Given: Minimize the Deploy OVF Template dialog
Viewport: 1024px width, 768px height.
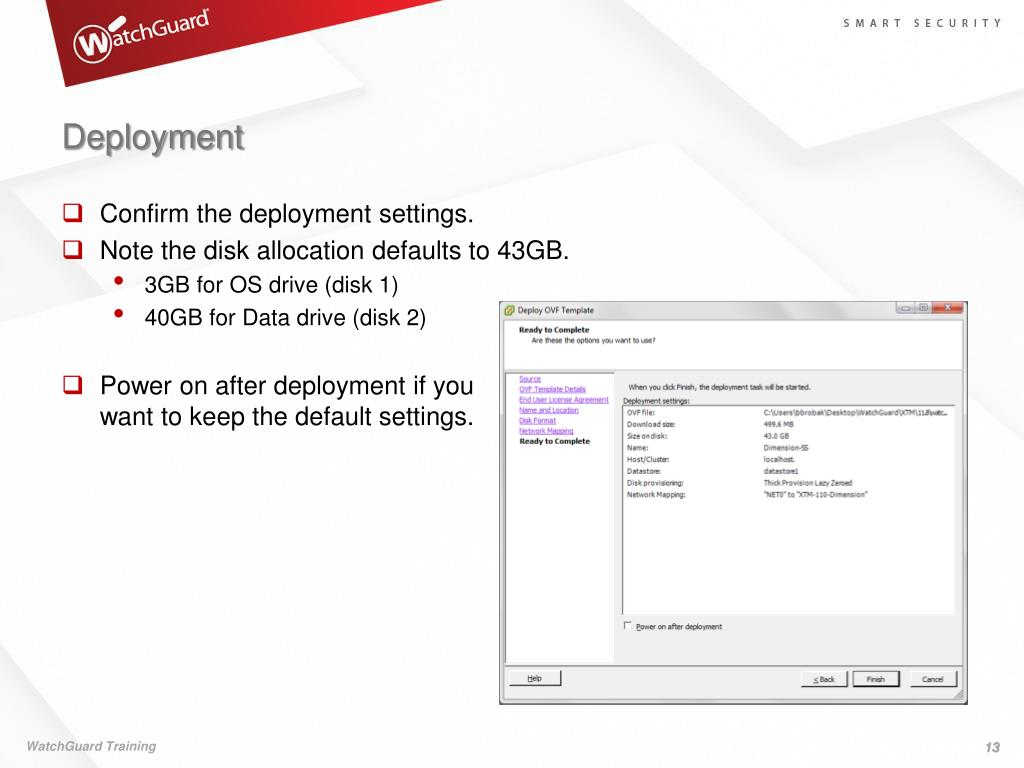Looking at the screenshot, I should tap(906, 308).
